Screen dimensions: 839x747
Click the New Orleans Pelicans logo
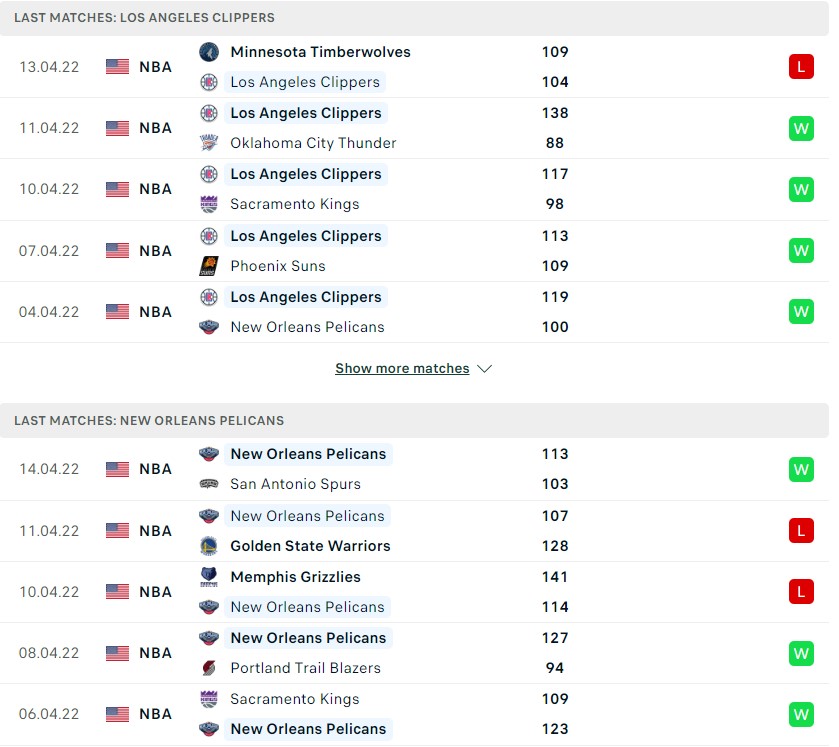(210, 327)
